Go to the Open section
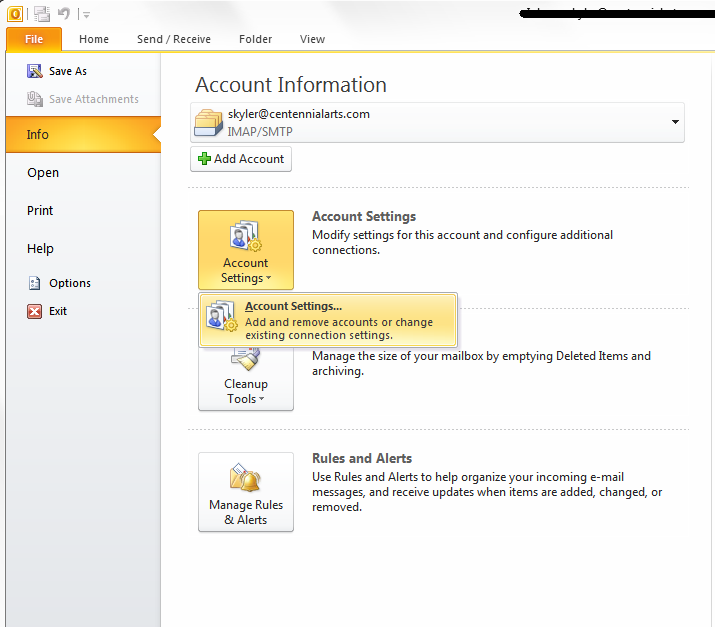 [43, 173]
